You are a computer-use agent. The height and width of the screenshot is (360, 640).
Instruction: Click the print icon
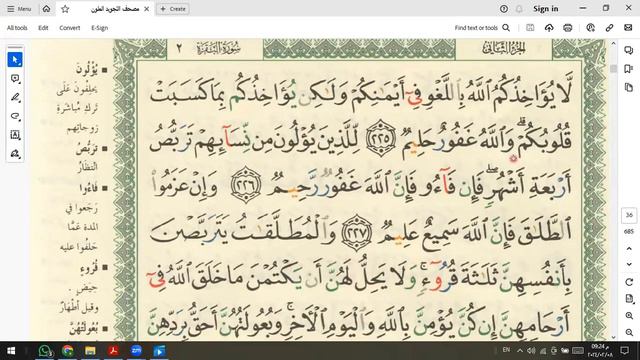568,28
